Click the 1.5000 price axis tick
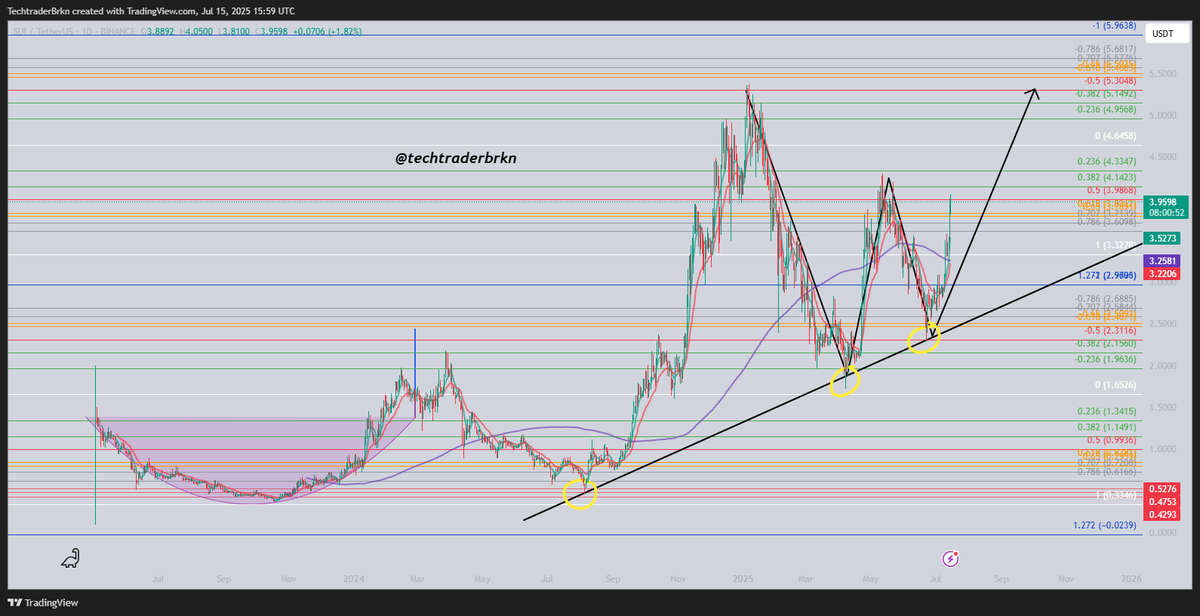1200x616 pixels. click(x=1162, y=408)
